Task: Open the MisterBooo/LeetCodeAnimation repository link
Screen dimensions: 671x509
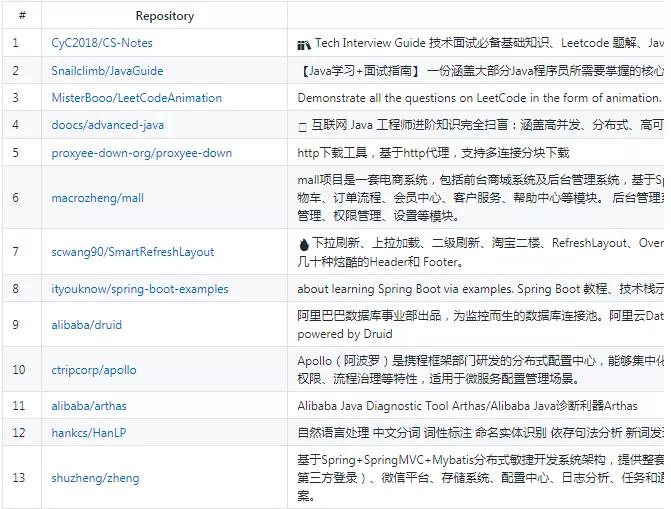Action: [137, 98]
